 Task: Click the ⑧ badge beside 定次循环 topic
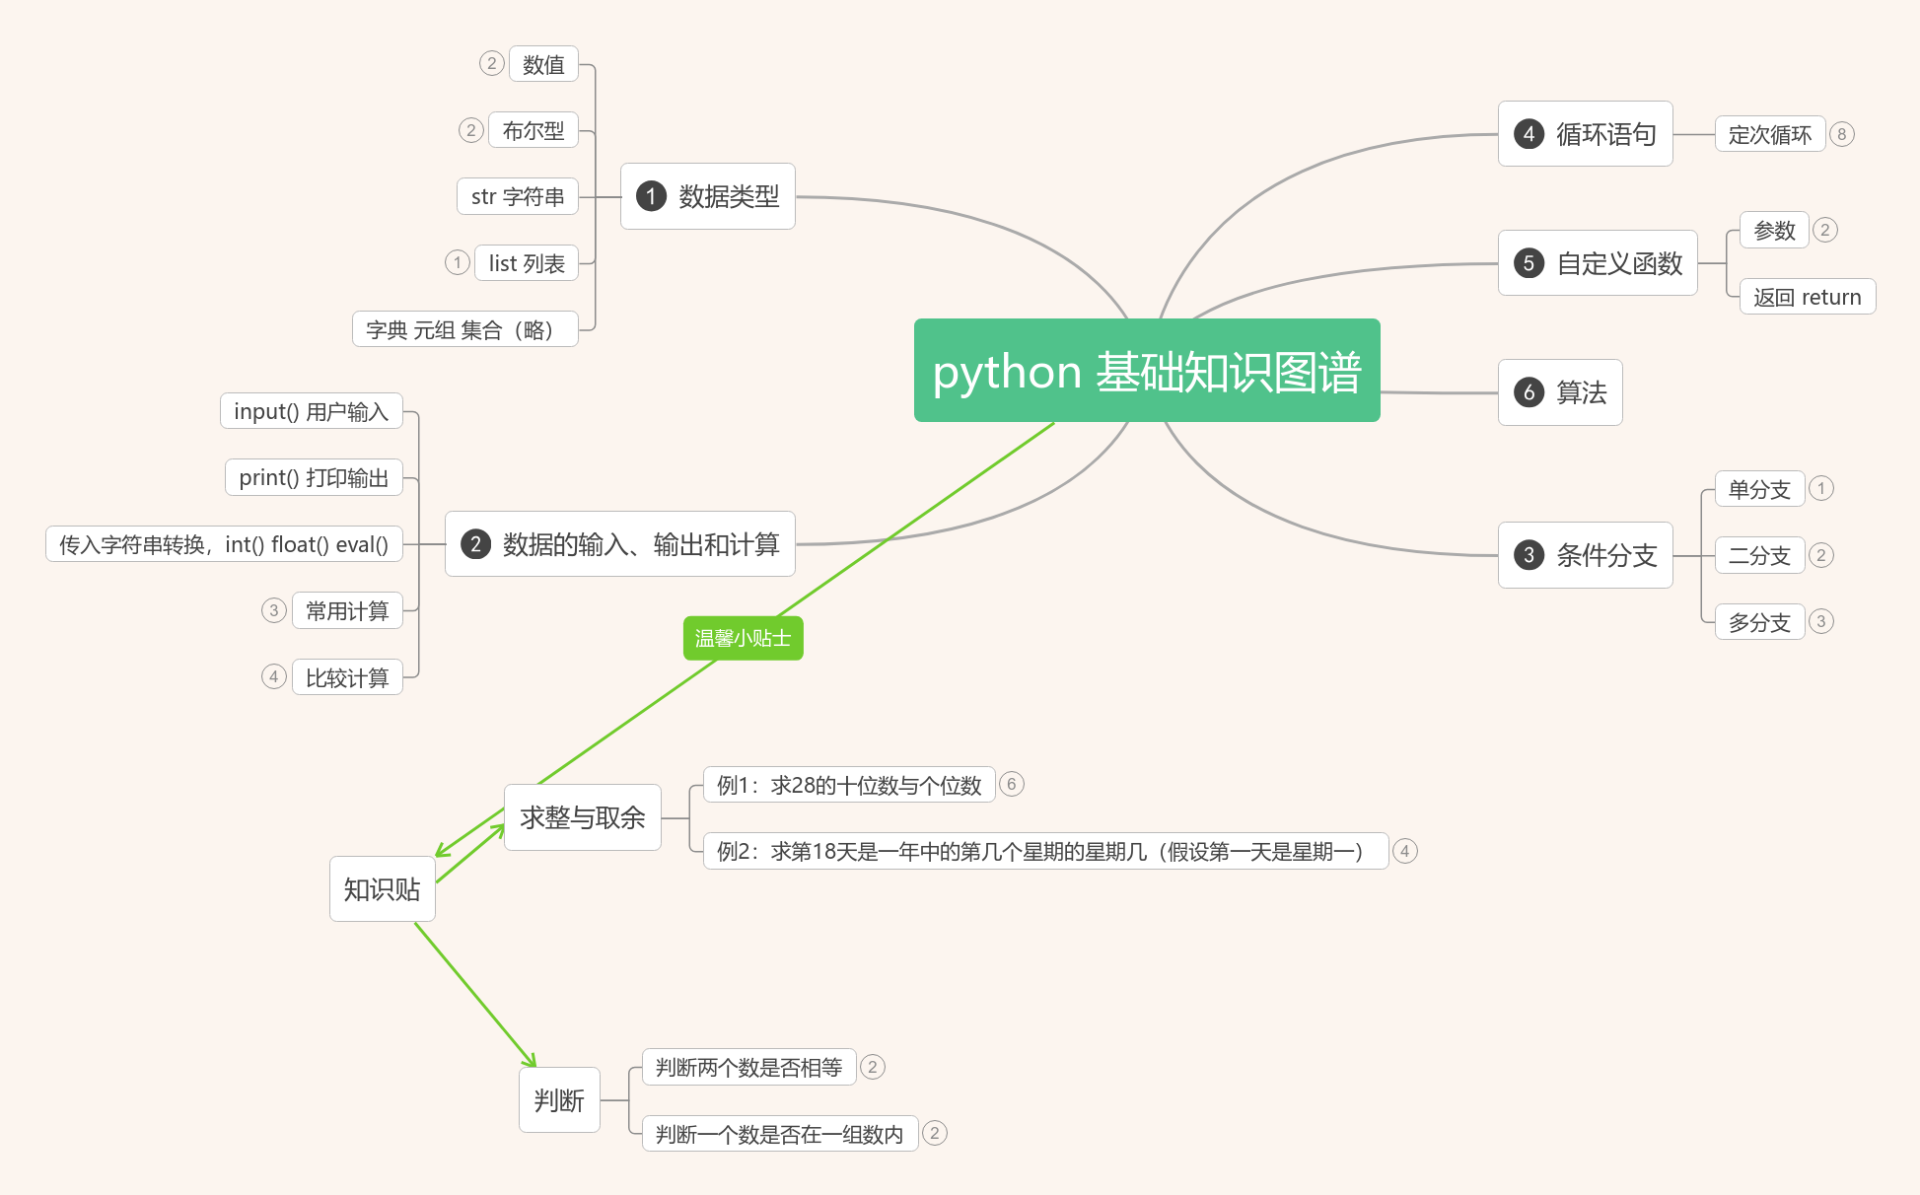(x=1843, y=133)
